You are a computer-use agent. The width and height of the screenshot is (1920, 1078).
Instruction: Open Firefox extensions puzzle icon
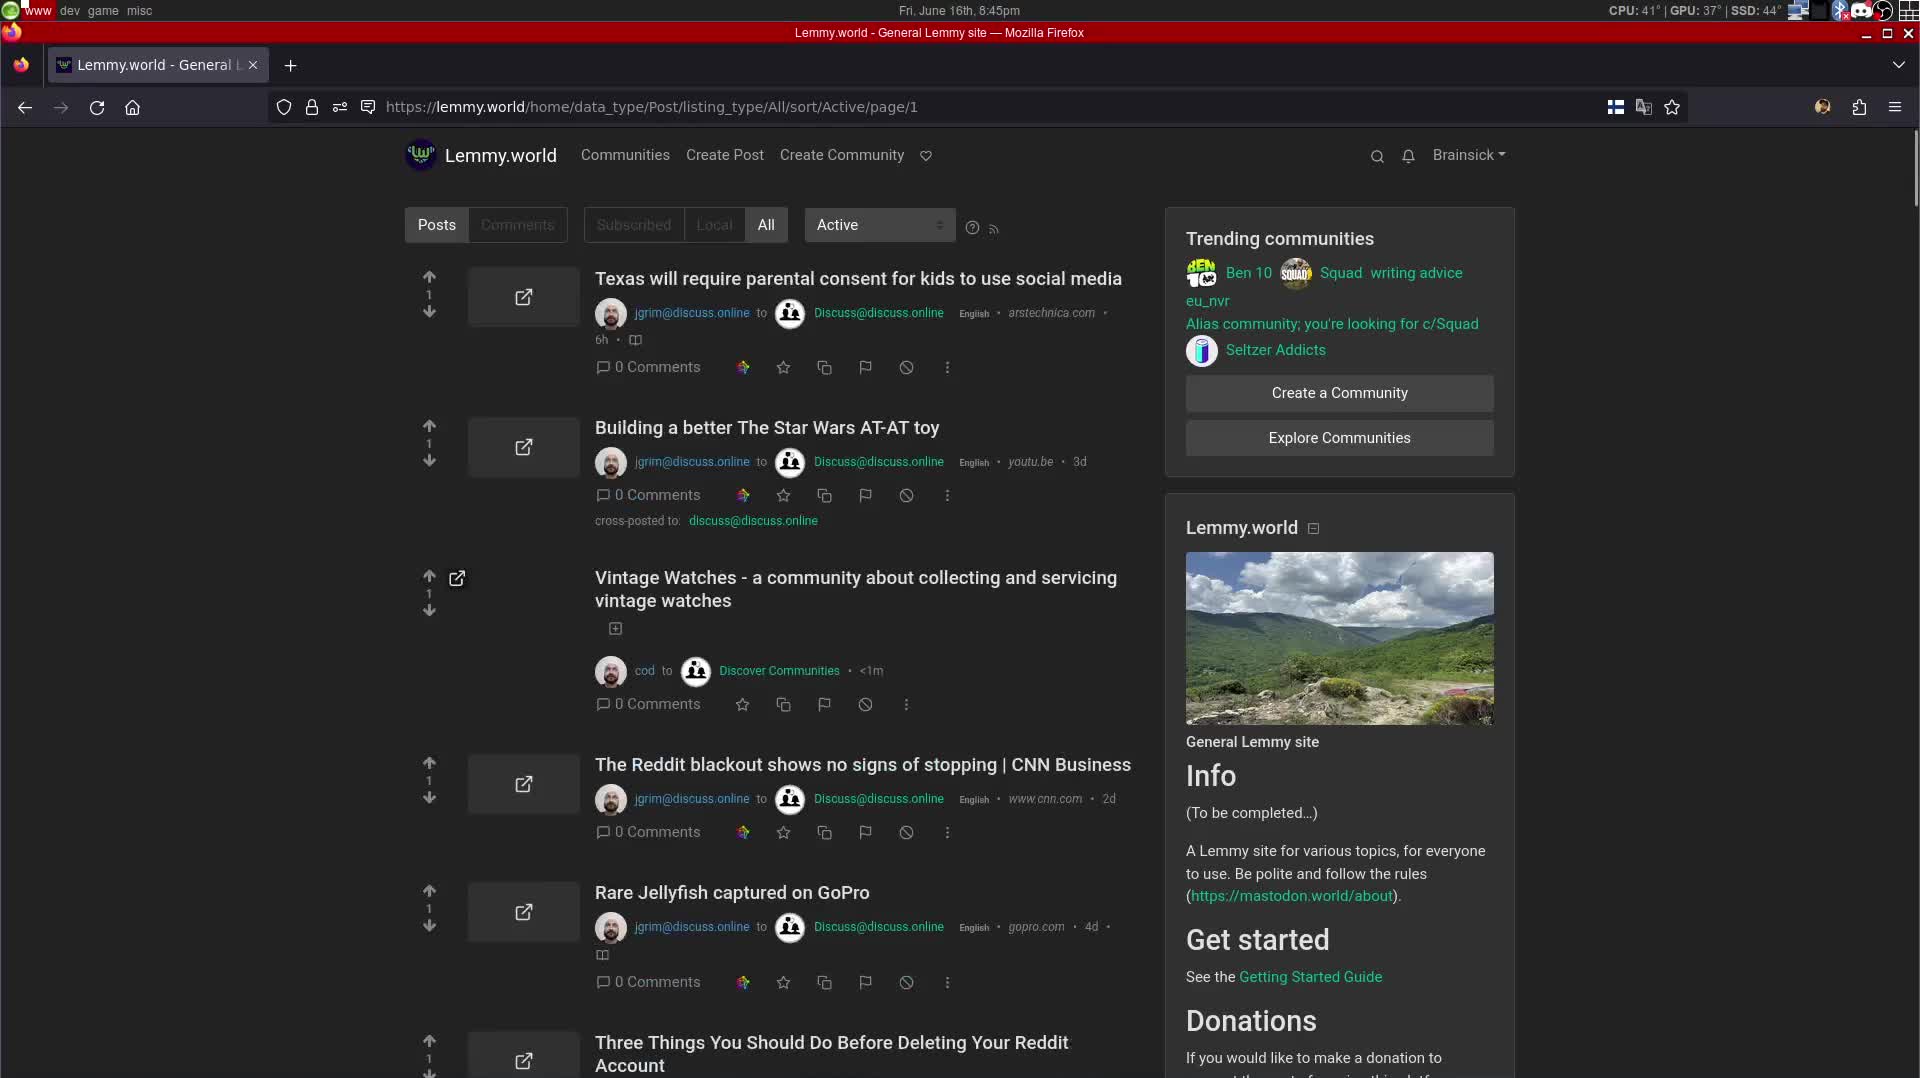pos(1859,107)
